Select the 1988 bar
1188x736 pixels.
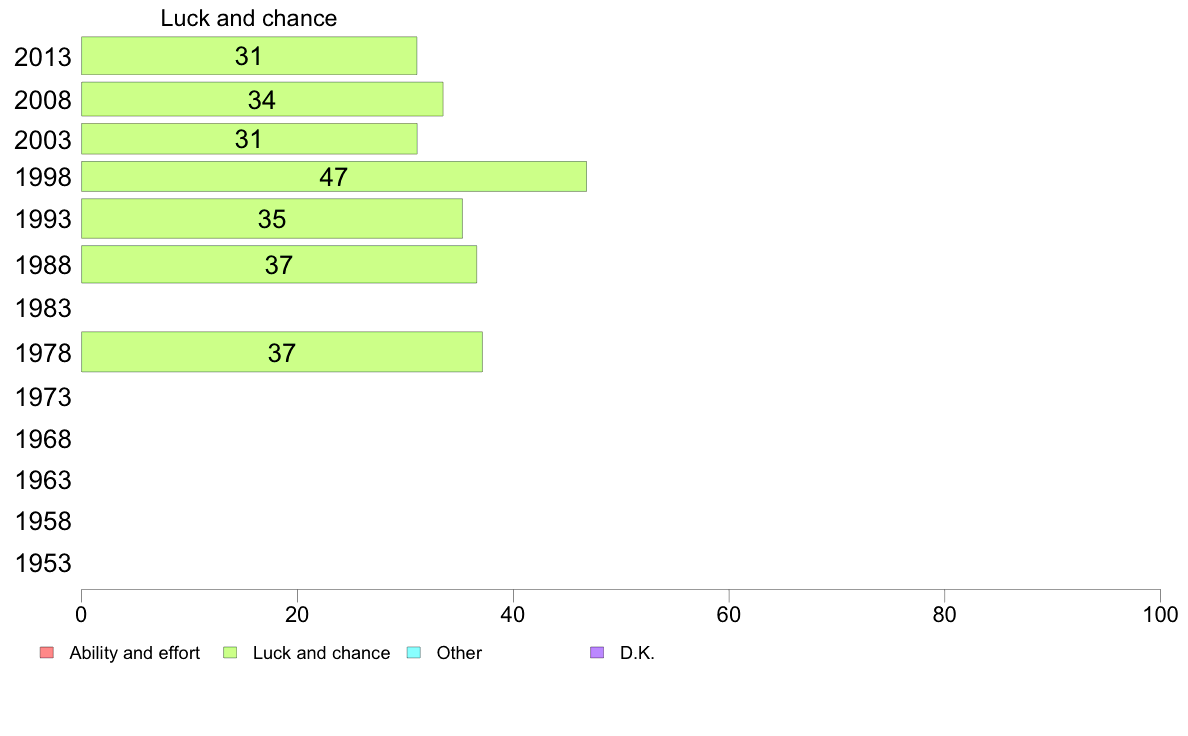click(278, 265)
